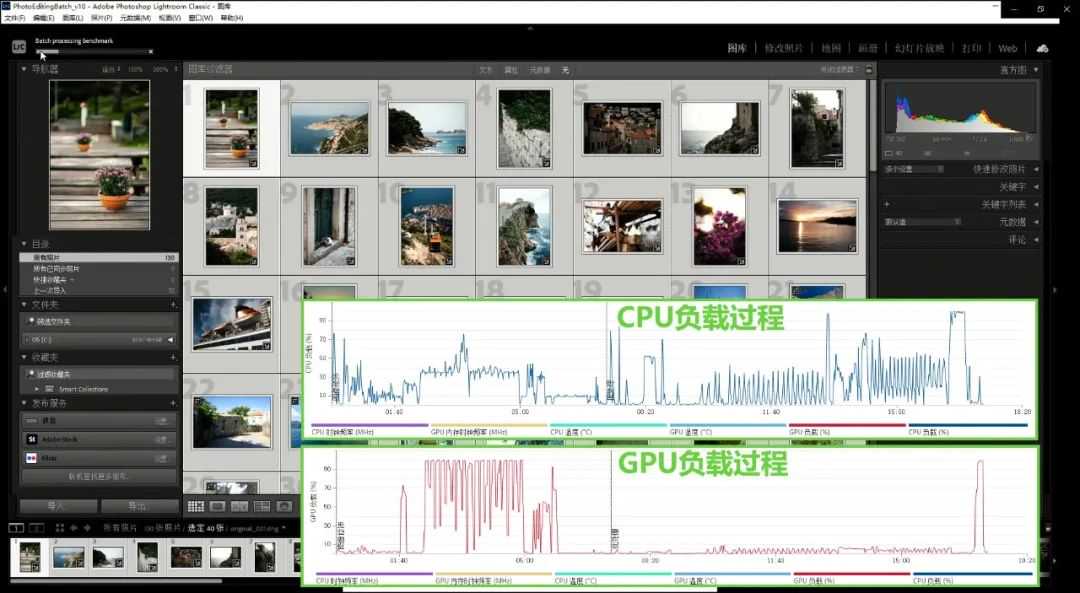Switch to Grid view in the toolbar
1080x593 pixels.
pos(196,506)
